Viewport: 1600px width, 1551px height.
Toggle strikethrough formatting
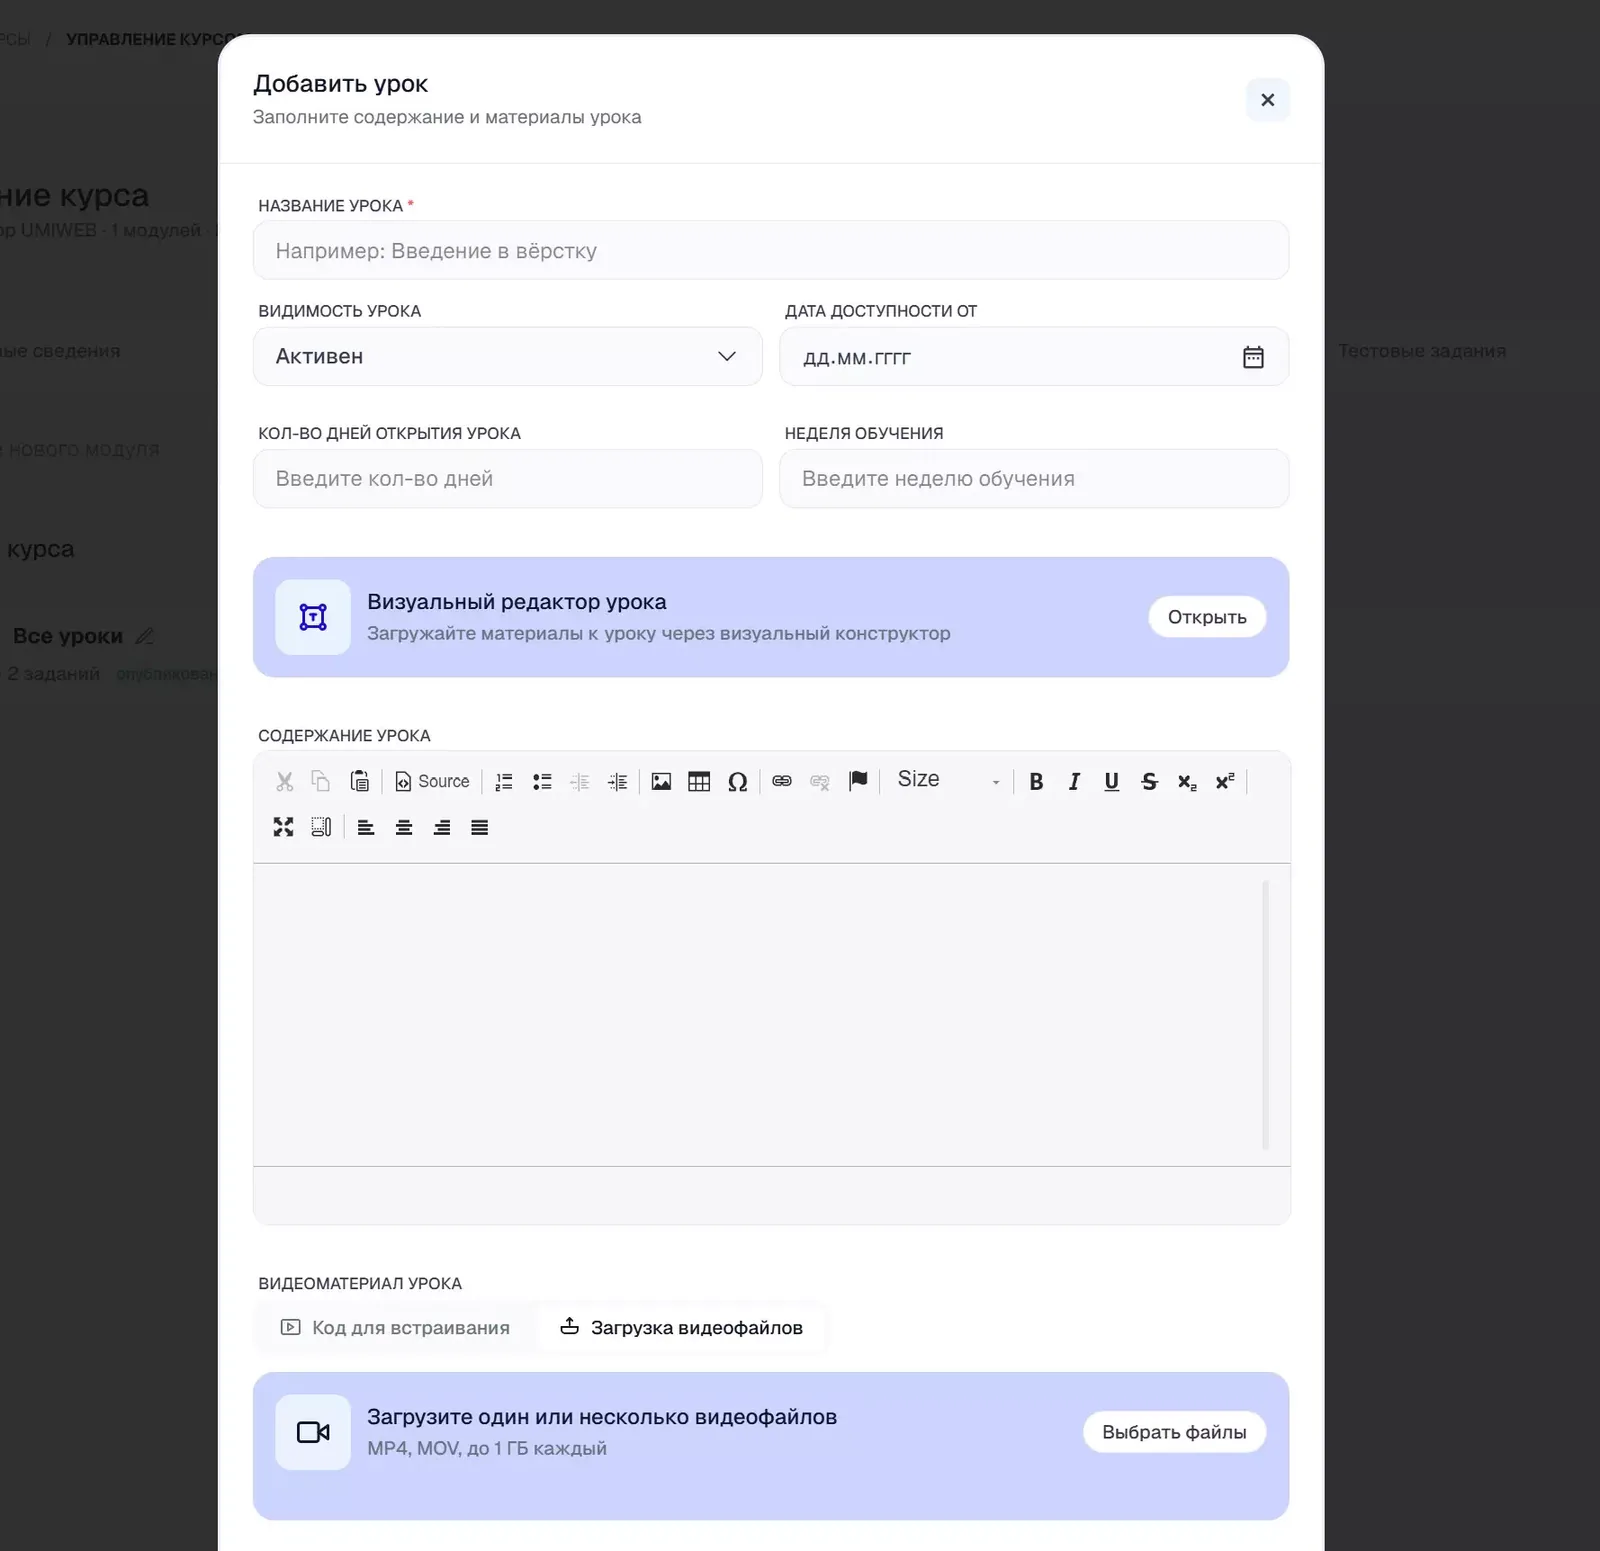[x=1149, y=782]
